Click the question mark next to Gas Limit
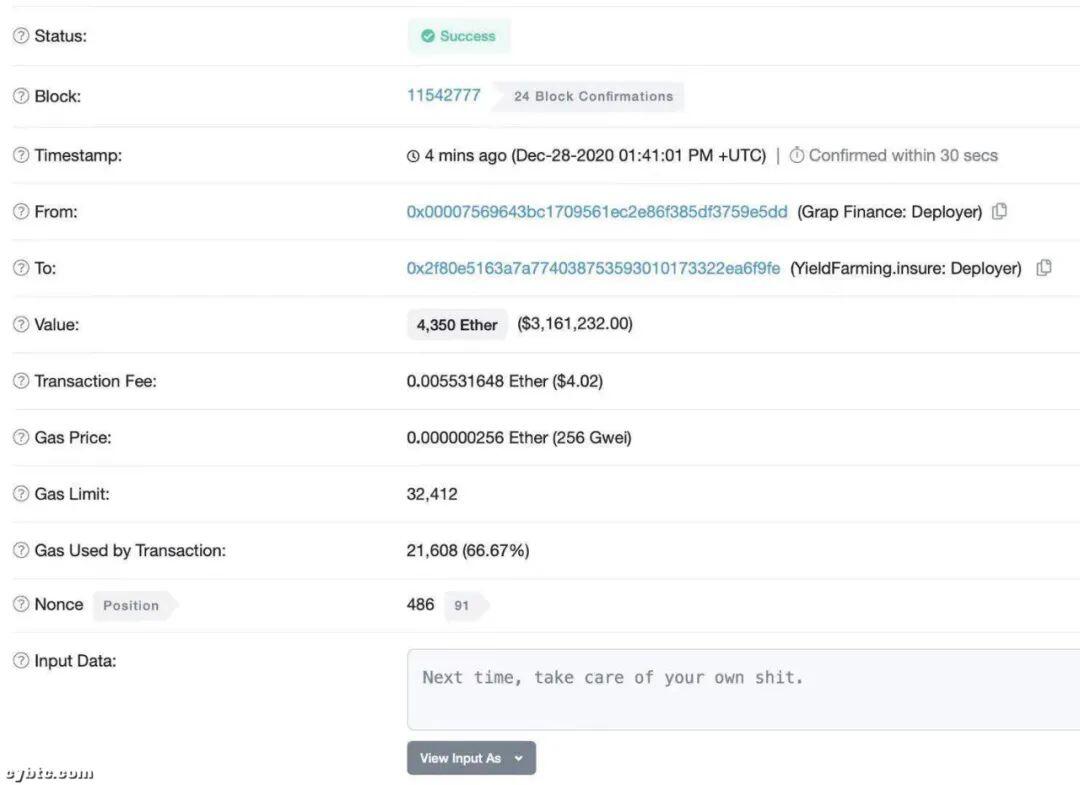Viewport: 1080px width, 785px height. [x=21, y=494]
